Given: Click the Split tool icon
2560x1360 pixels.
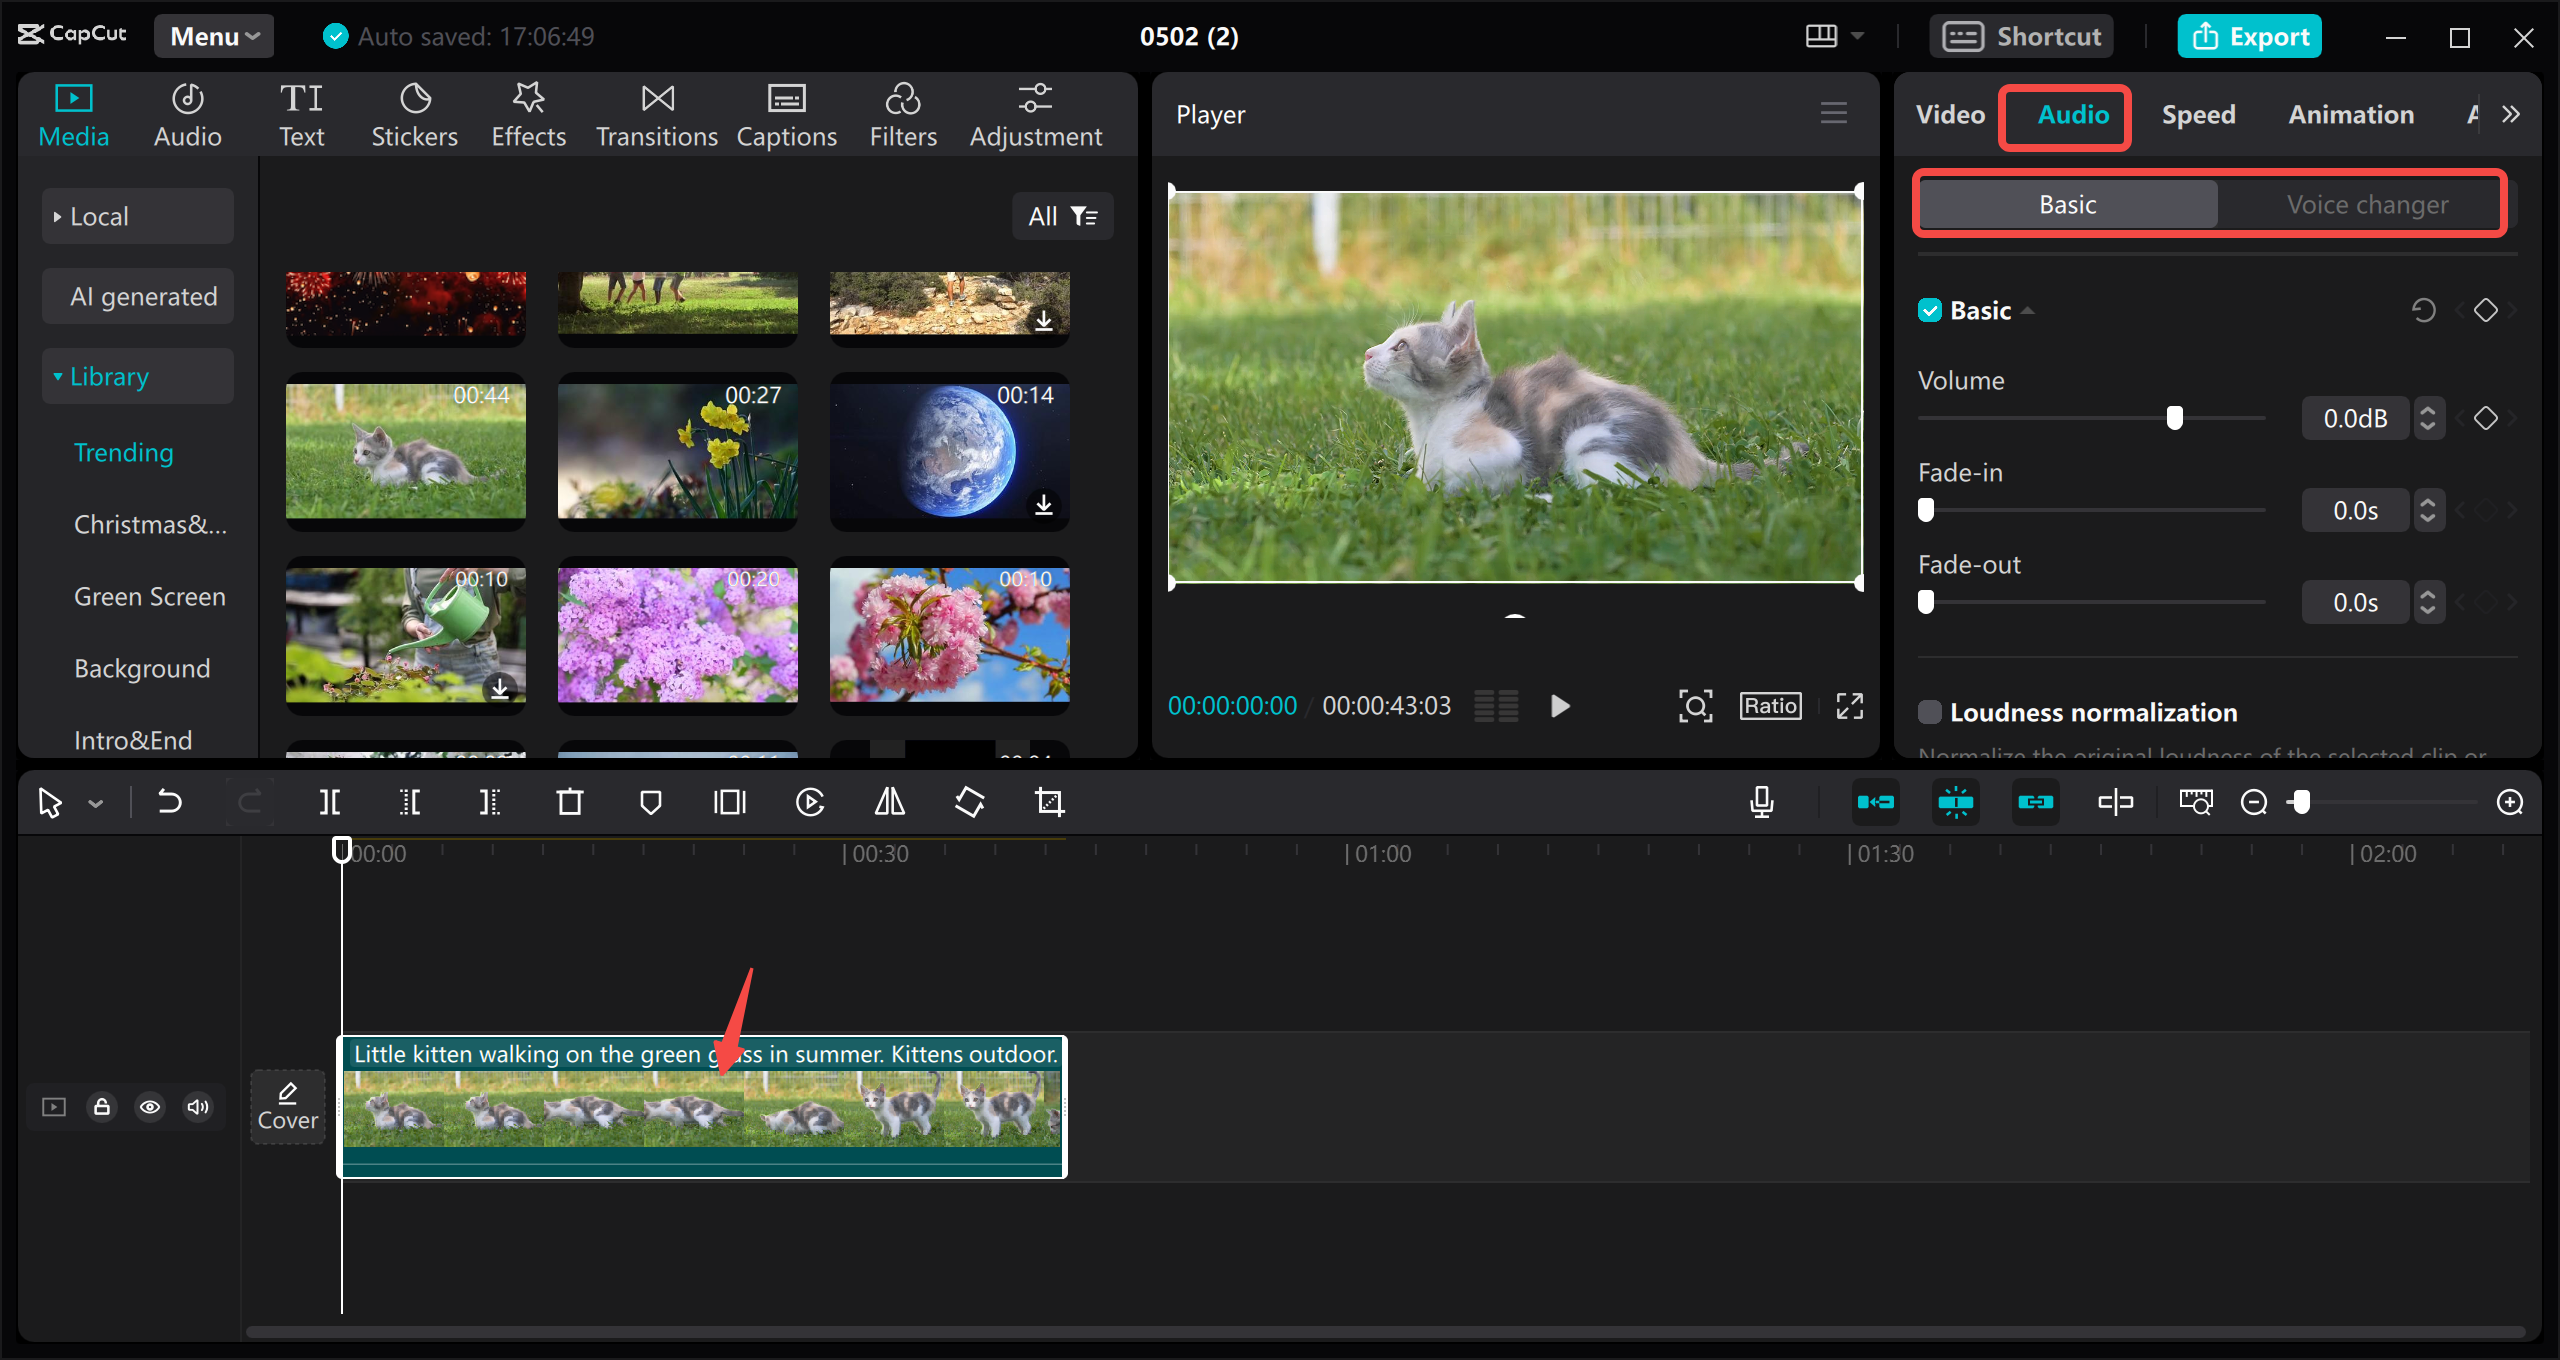Looking at the screenshot, I should click(332, 801).
